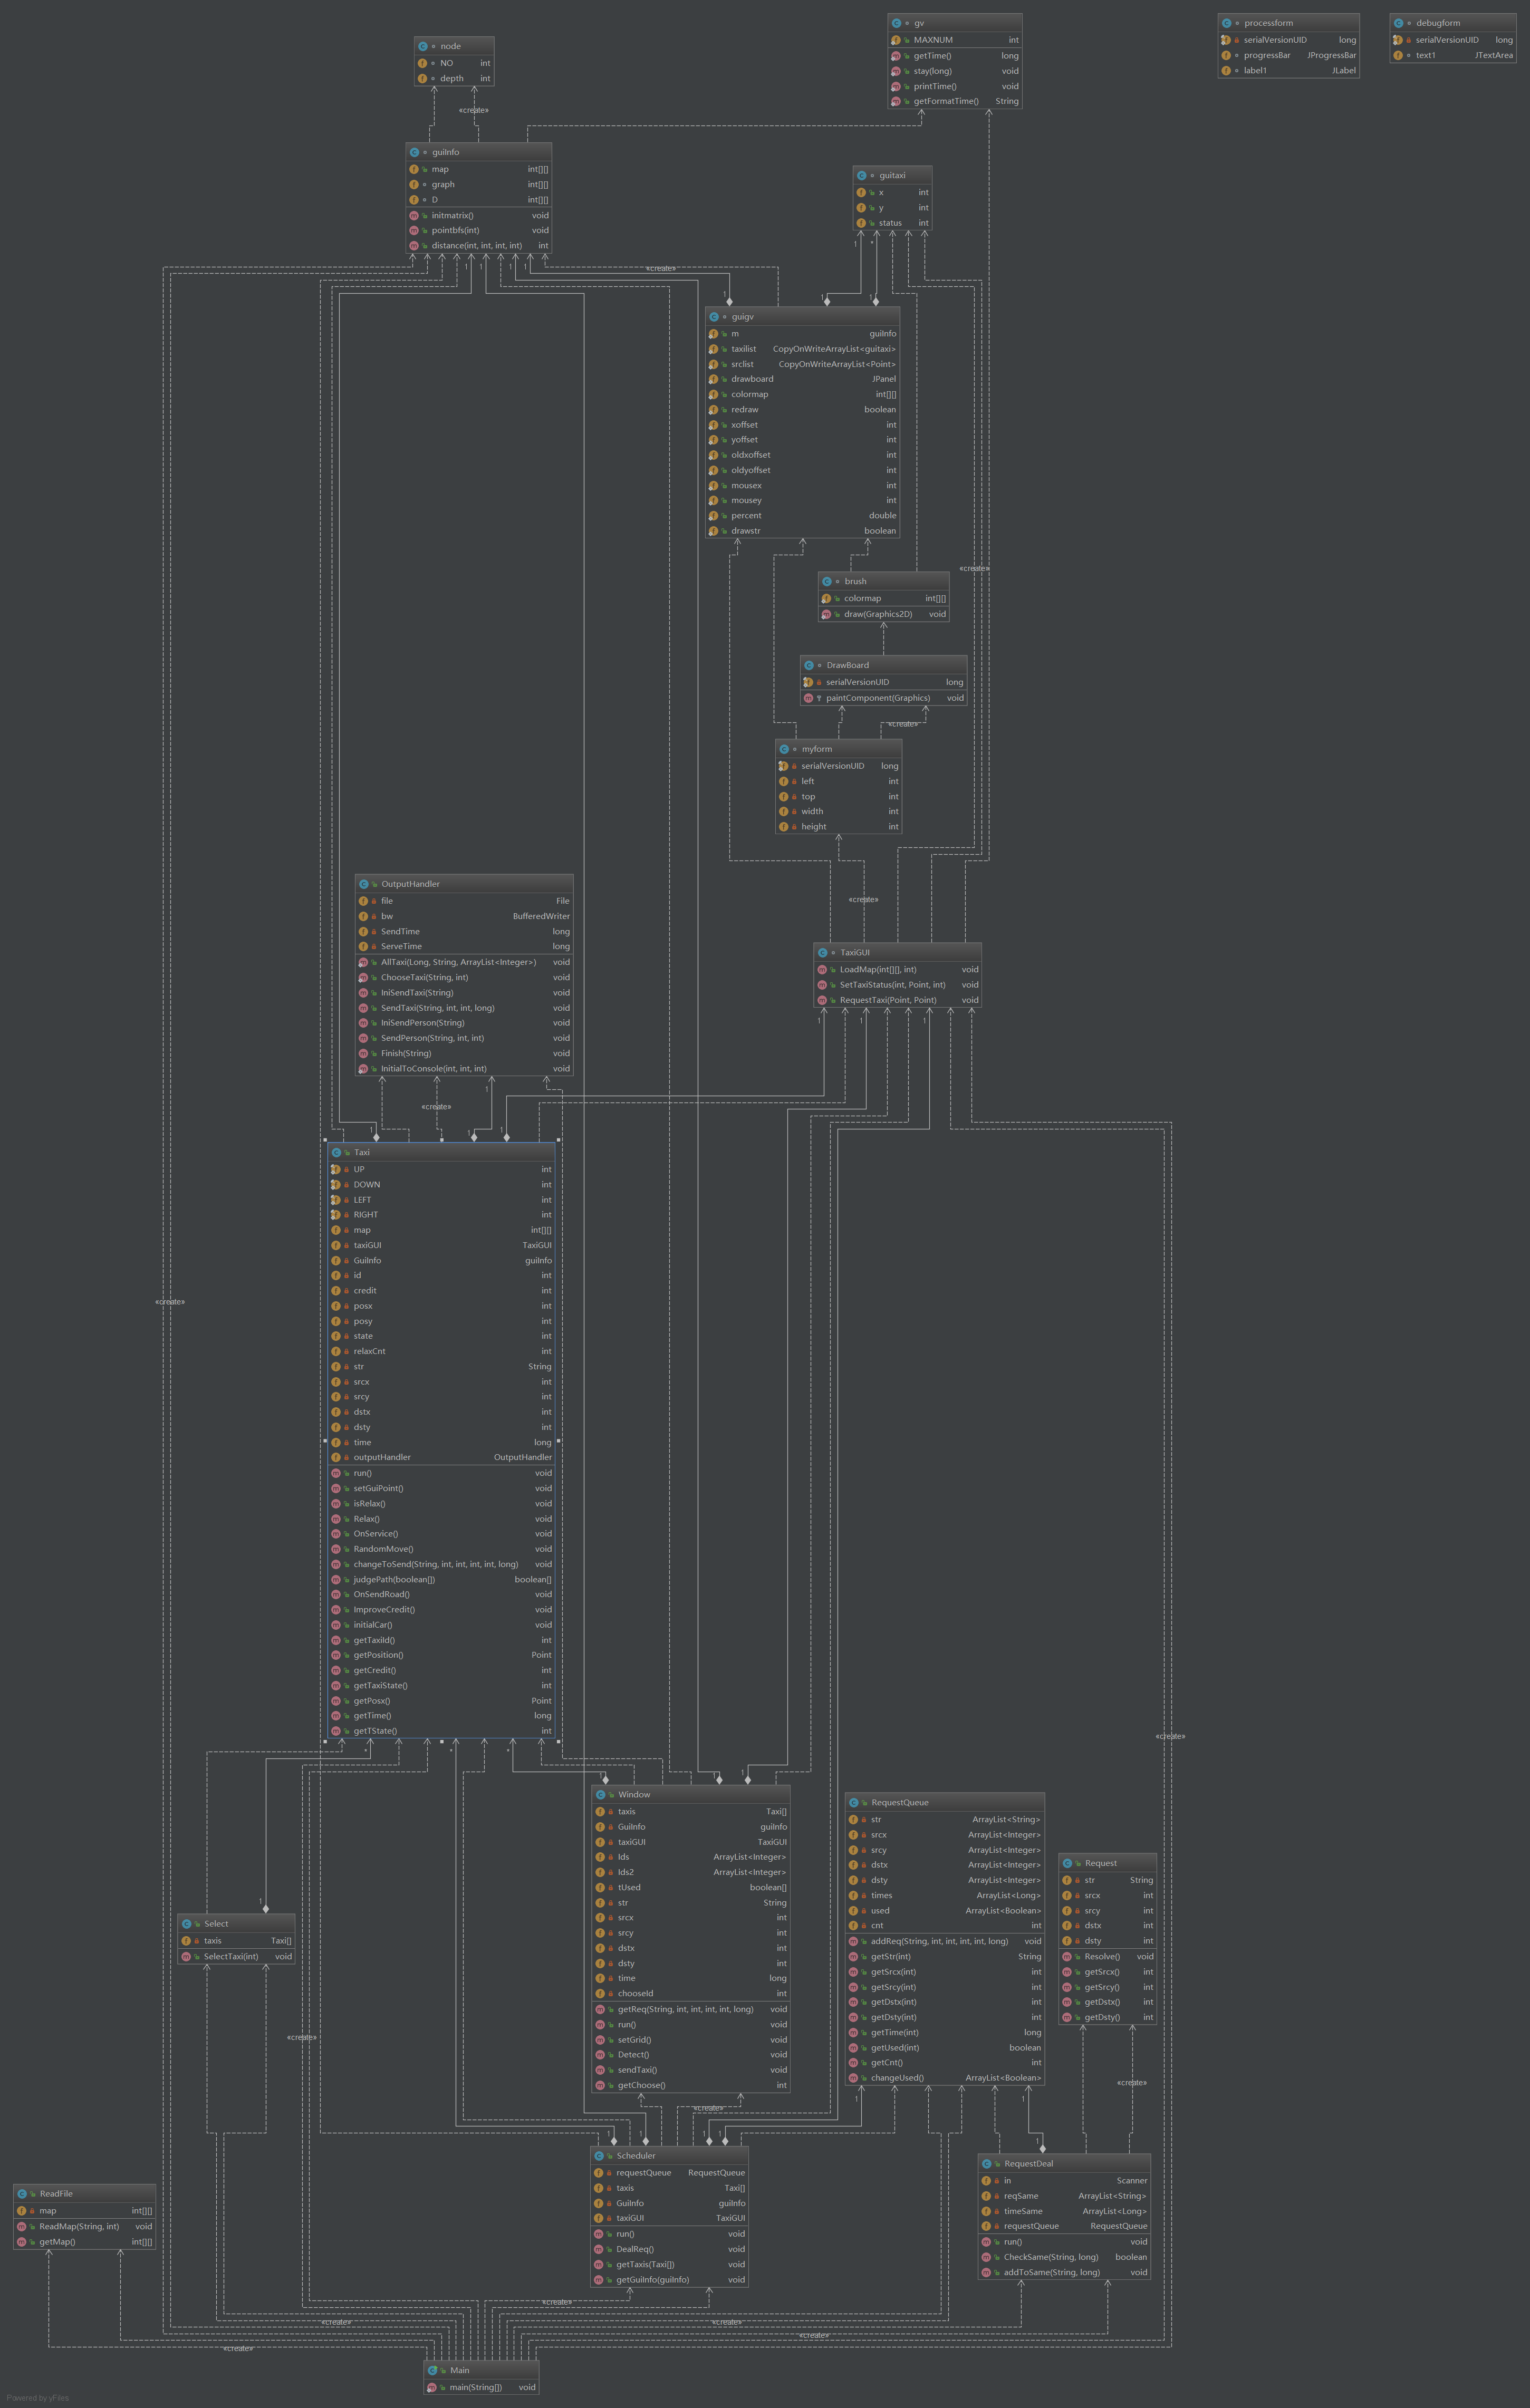
Task: Select CheckSame(String, long) in RequestDeal
Action: point(1064,2257)
